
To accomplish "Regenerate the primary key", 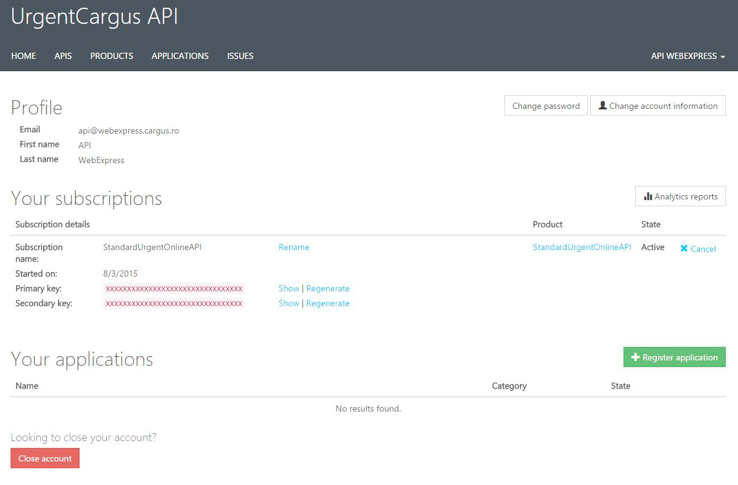I will 328,288.
